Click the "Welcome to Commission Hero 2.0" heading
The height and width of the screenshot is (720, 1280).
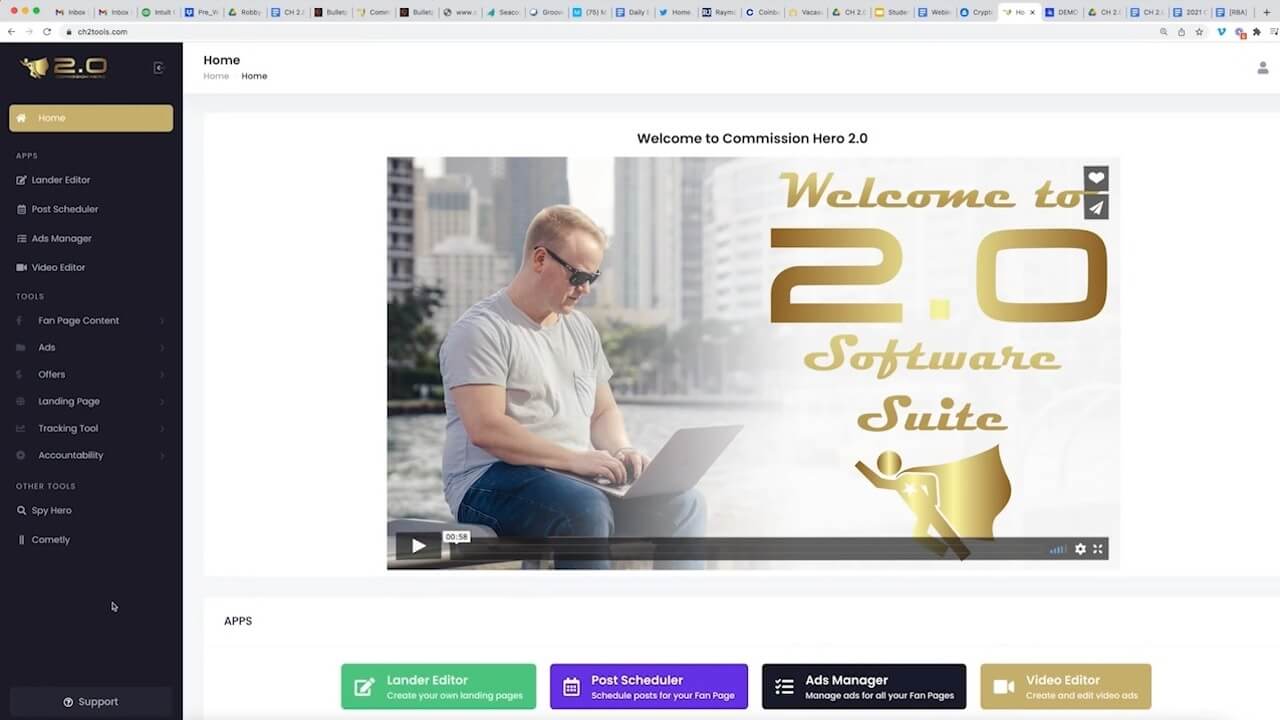tap(752, 139)
